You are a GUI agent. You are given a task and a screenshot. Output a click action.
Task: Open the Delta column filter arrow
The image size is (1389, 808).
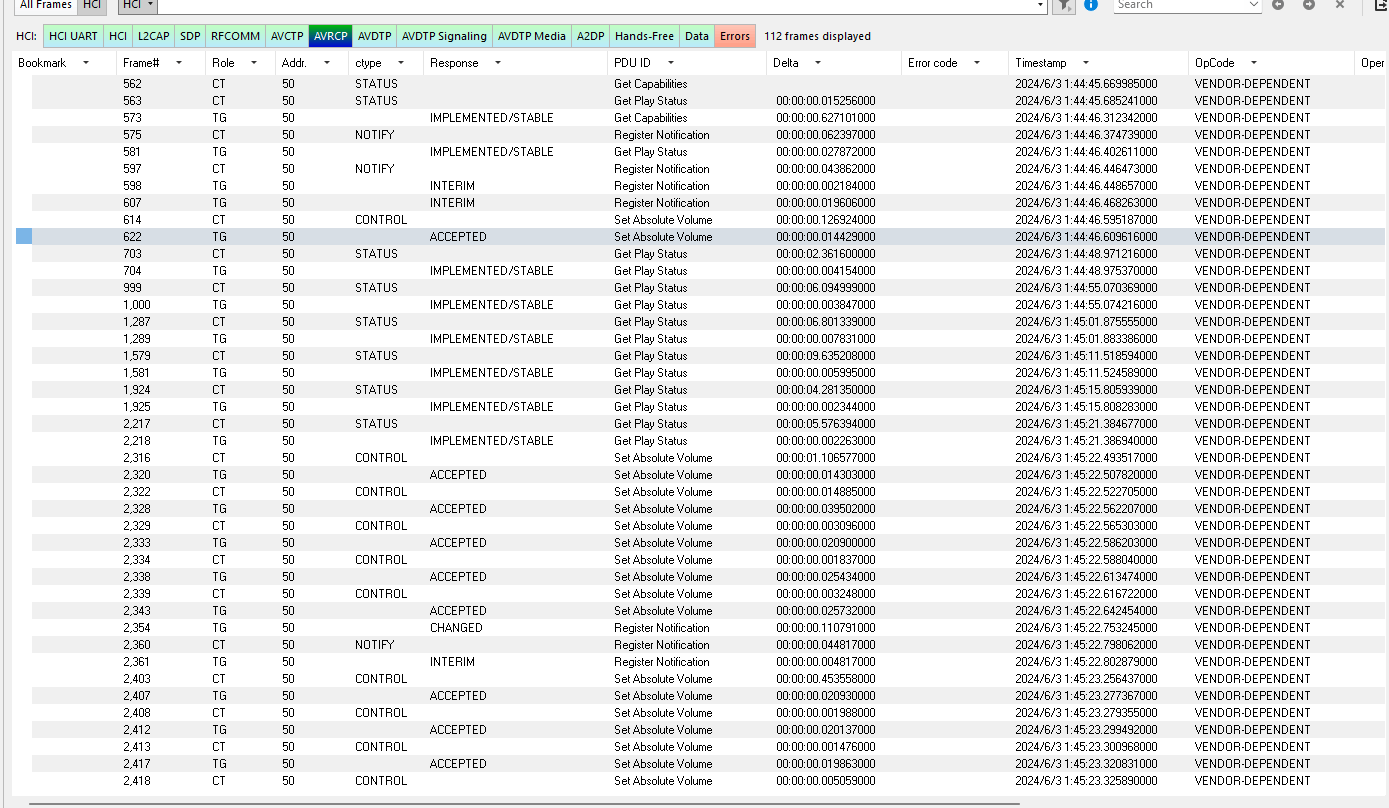[817, 63]
